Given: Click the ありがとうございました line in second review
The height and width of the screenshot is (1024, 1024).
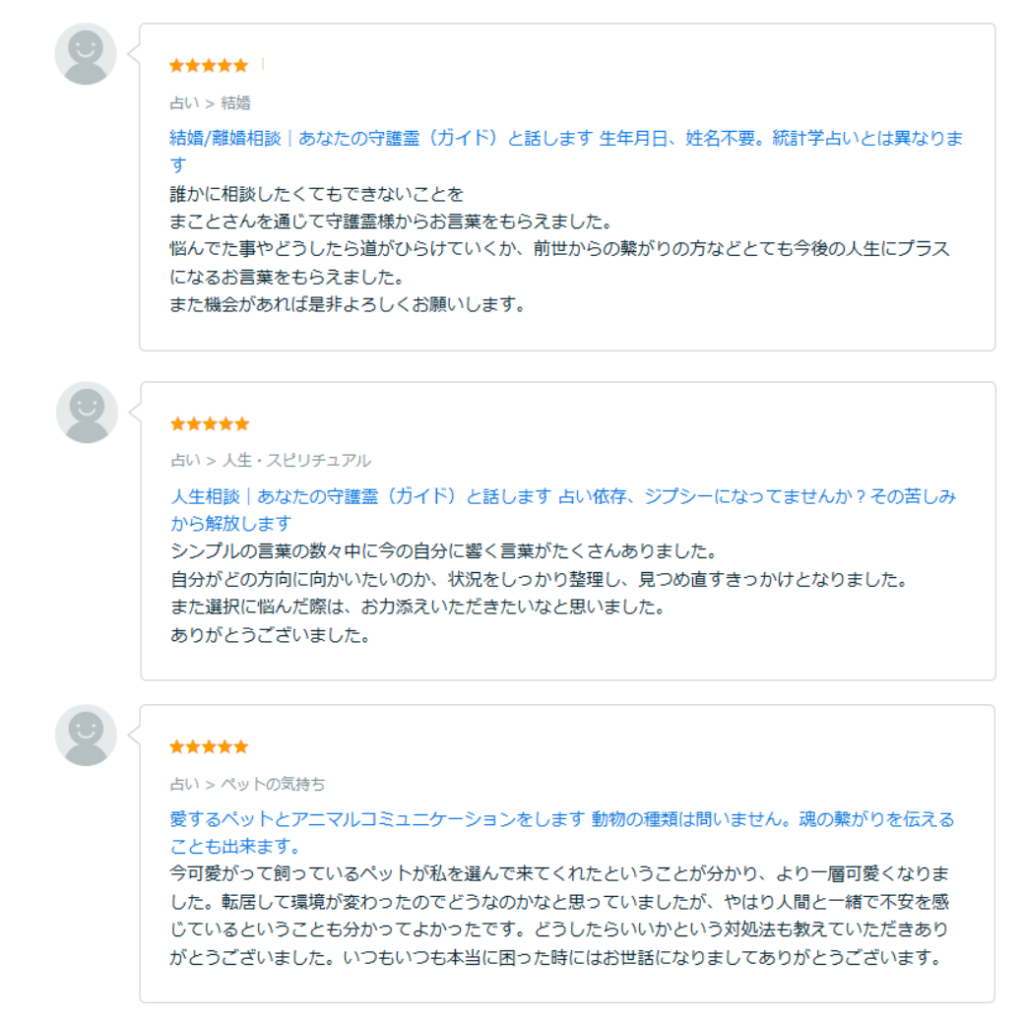Looking at the screenshot, I should (x=270, y=635).
